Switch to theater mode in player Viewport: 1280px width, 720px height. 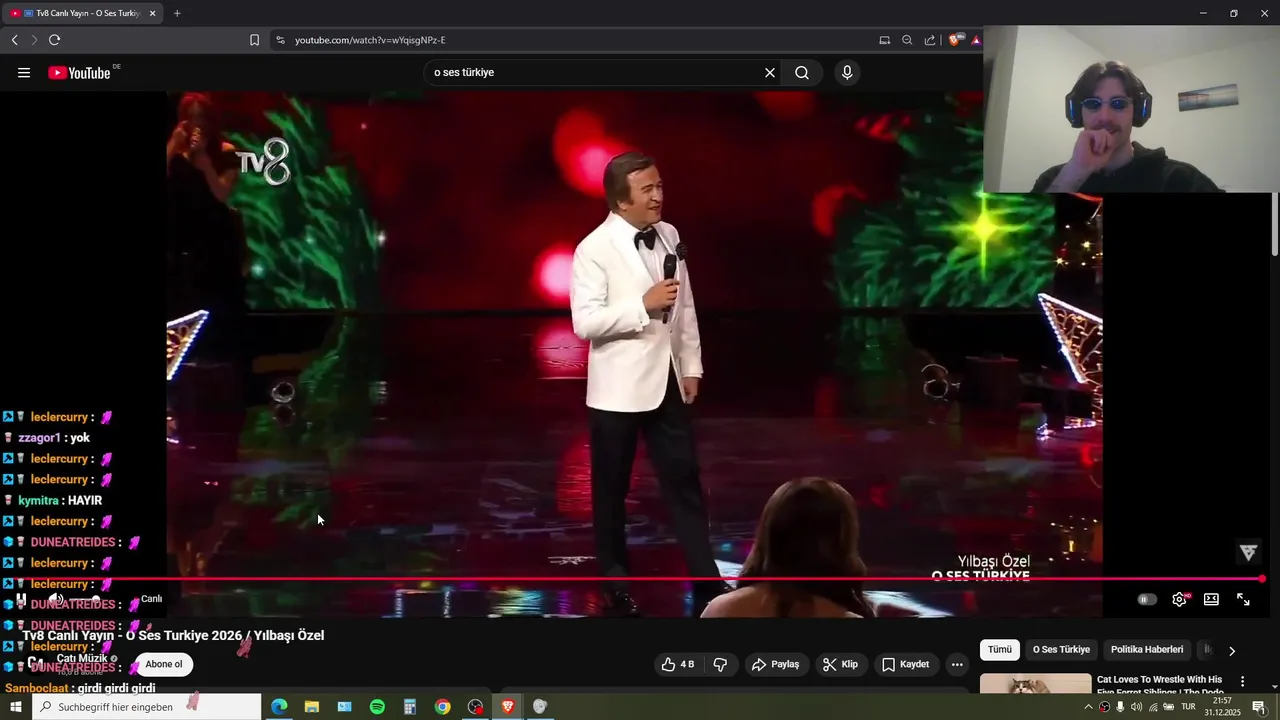(x=1211, y=599)
